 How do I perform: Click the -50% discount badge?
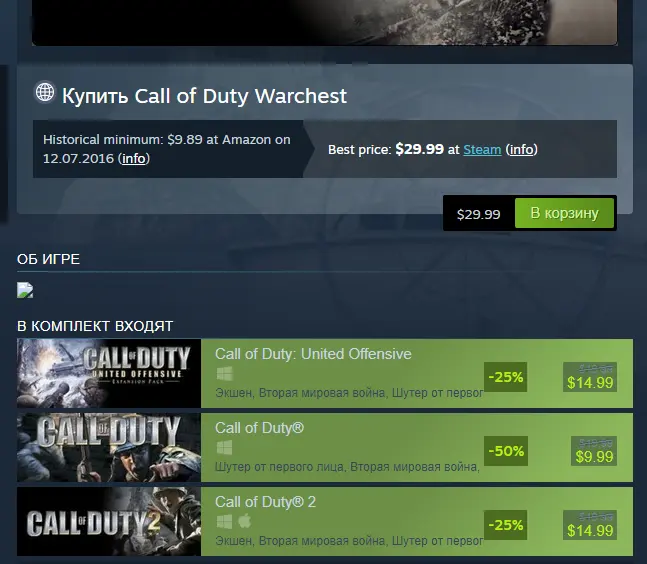(x=506, y=451)
